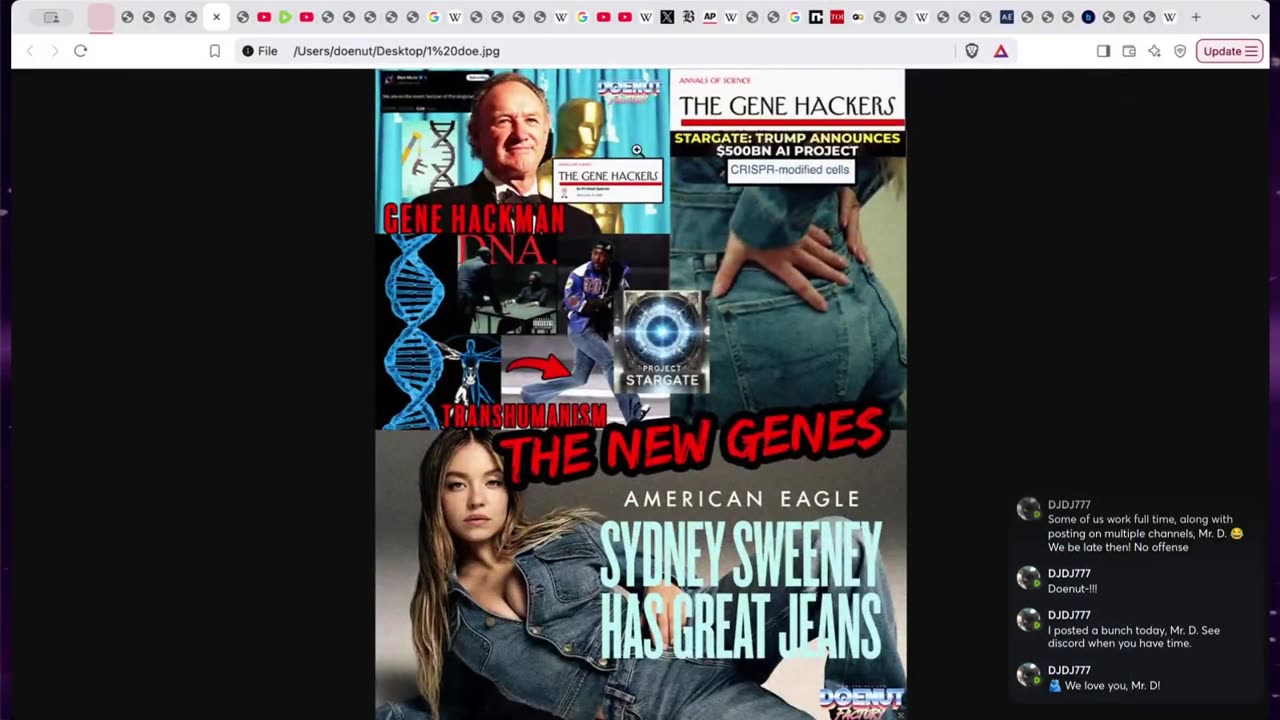Click the 'Some of us work full time' message
Viewport: 1280px width, 720px height.
pos(1145,533)
